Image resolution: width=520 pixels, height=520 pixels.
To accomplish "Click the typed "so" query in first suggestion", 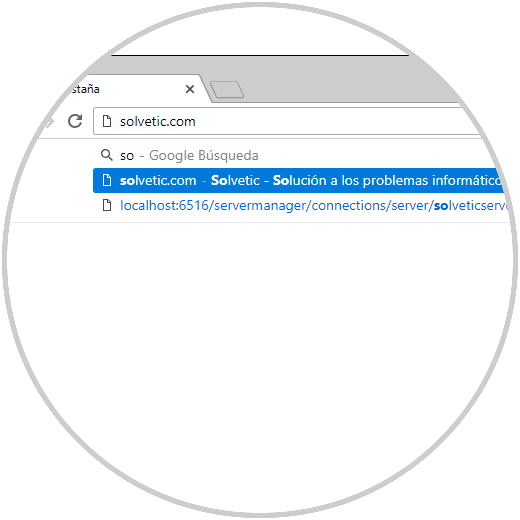I will [127, 156].
